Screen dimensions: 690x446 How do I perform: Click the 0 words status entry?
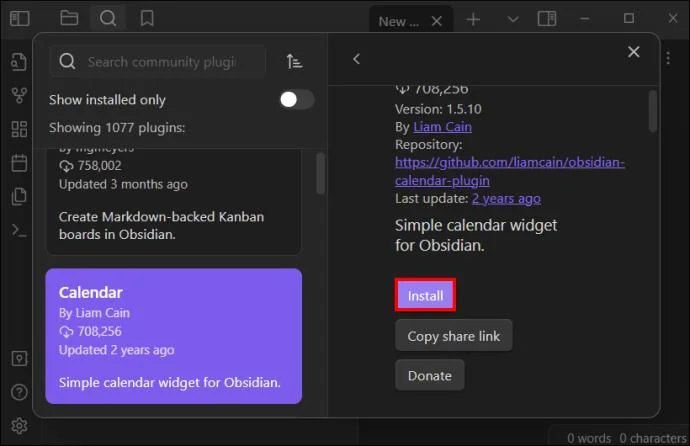coord(589,438)
